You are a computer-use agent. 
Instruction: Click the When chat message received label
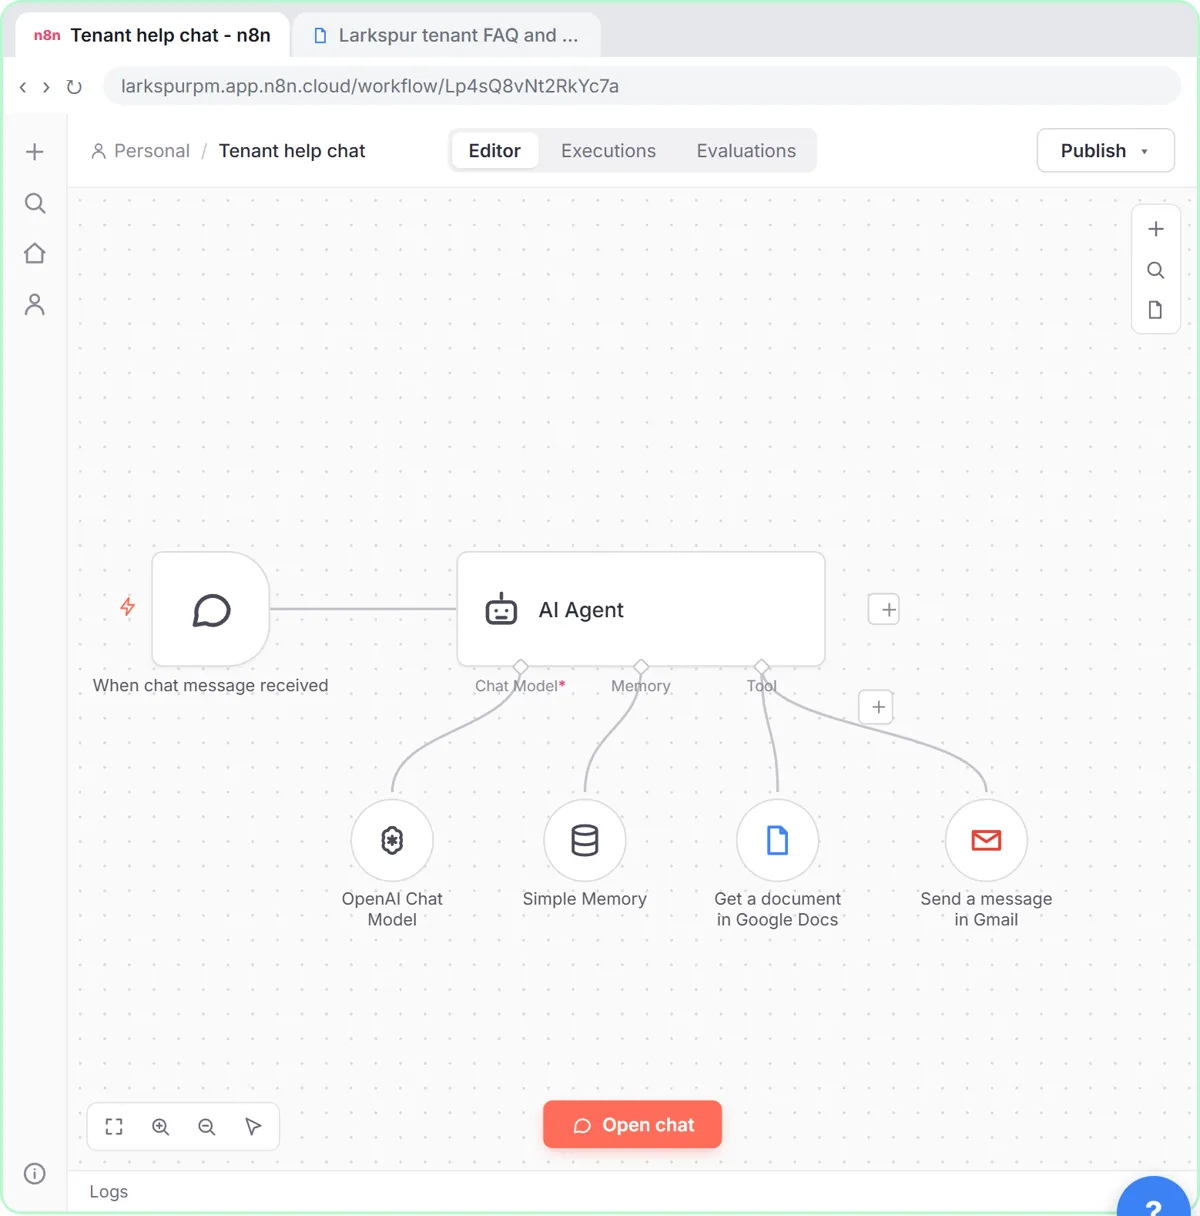[x=210, y=685]
